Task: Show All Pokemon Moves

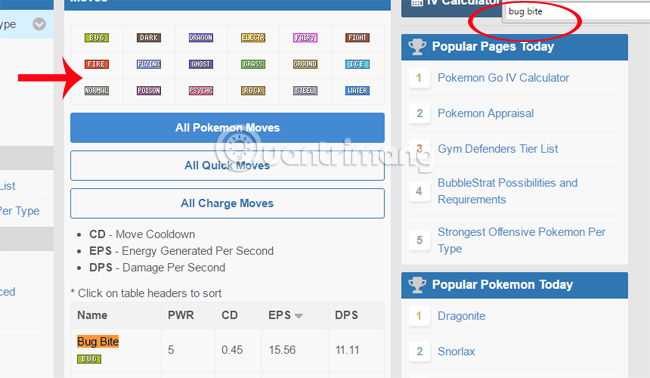Action: click(227, 128)
